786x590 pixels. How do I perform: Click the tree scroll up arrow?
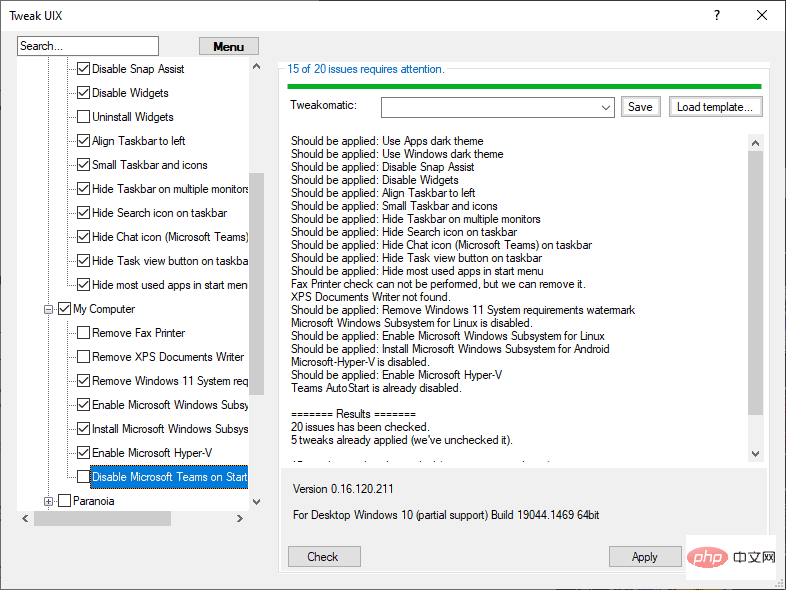256,66
